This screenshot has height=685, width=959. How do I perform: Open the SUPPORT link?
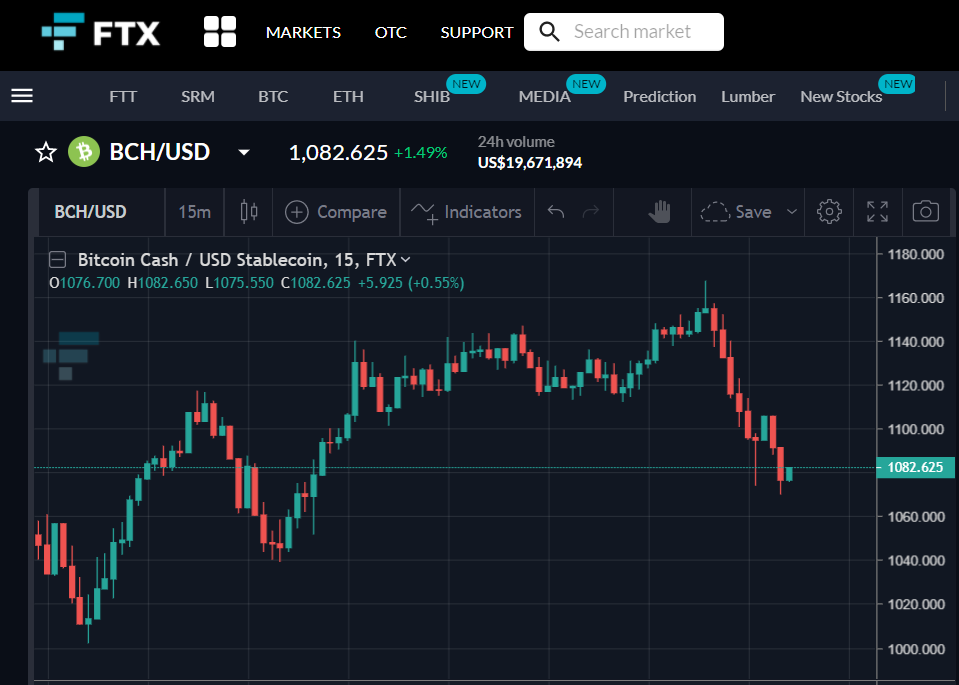point(477,32)
